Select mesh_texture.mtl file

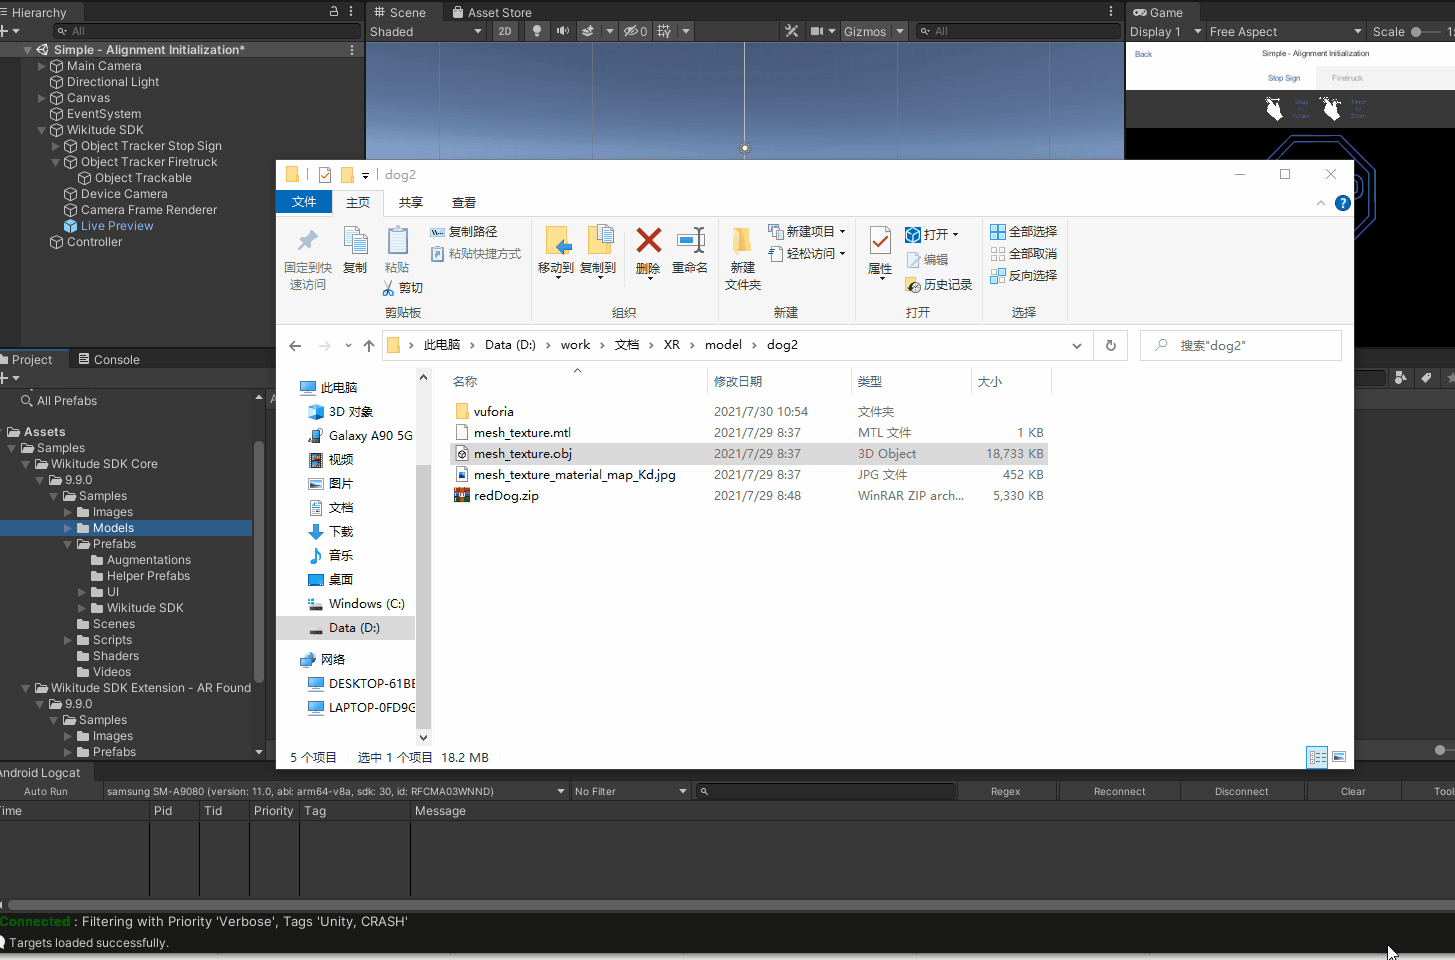coord(522,433)
